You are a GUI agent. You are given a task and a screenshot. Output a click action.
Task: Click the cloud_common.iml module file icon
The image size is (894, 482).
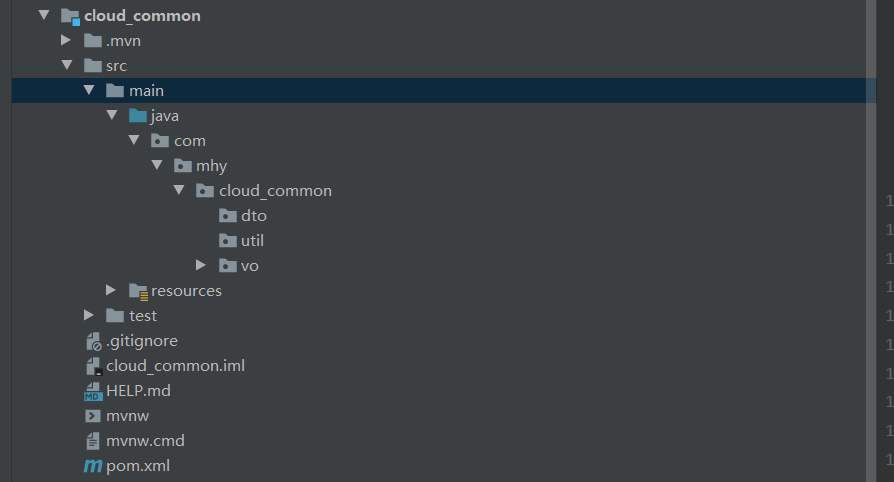coord(94,366)
